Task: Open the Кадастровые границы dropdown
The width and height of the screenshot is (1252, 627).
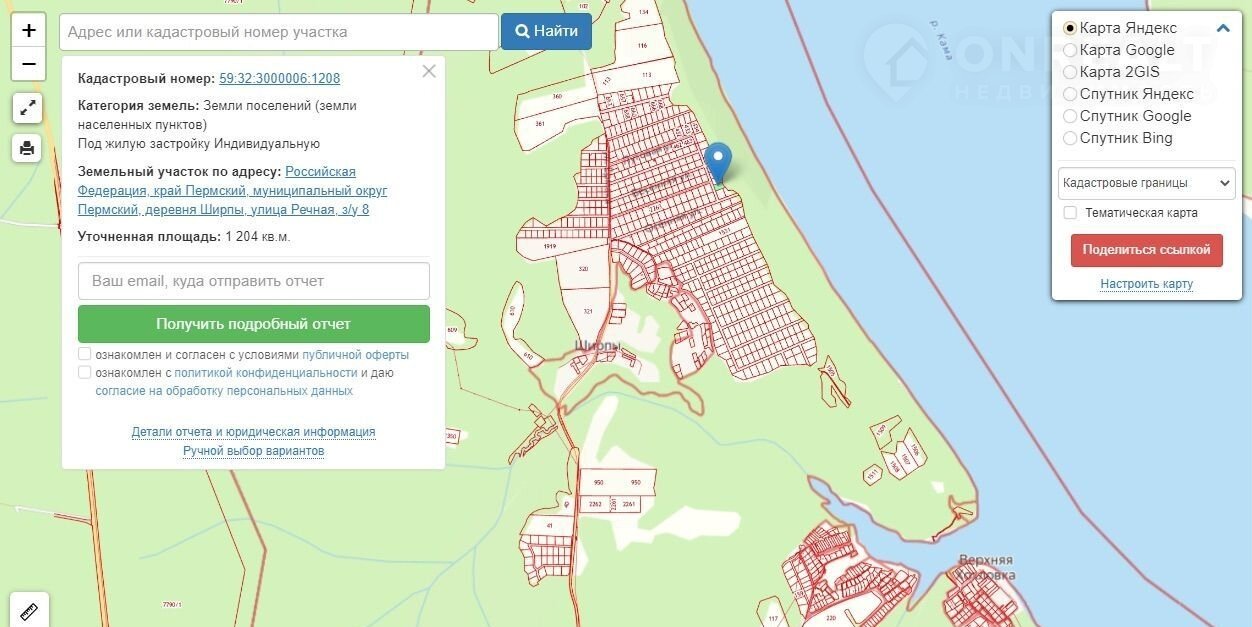Action: click(x=1147, y=184)
